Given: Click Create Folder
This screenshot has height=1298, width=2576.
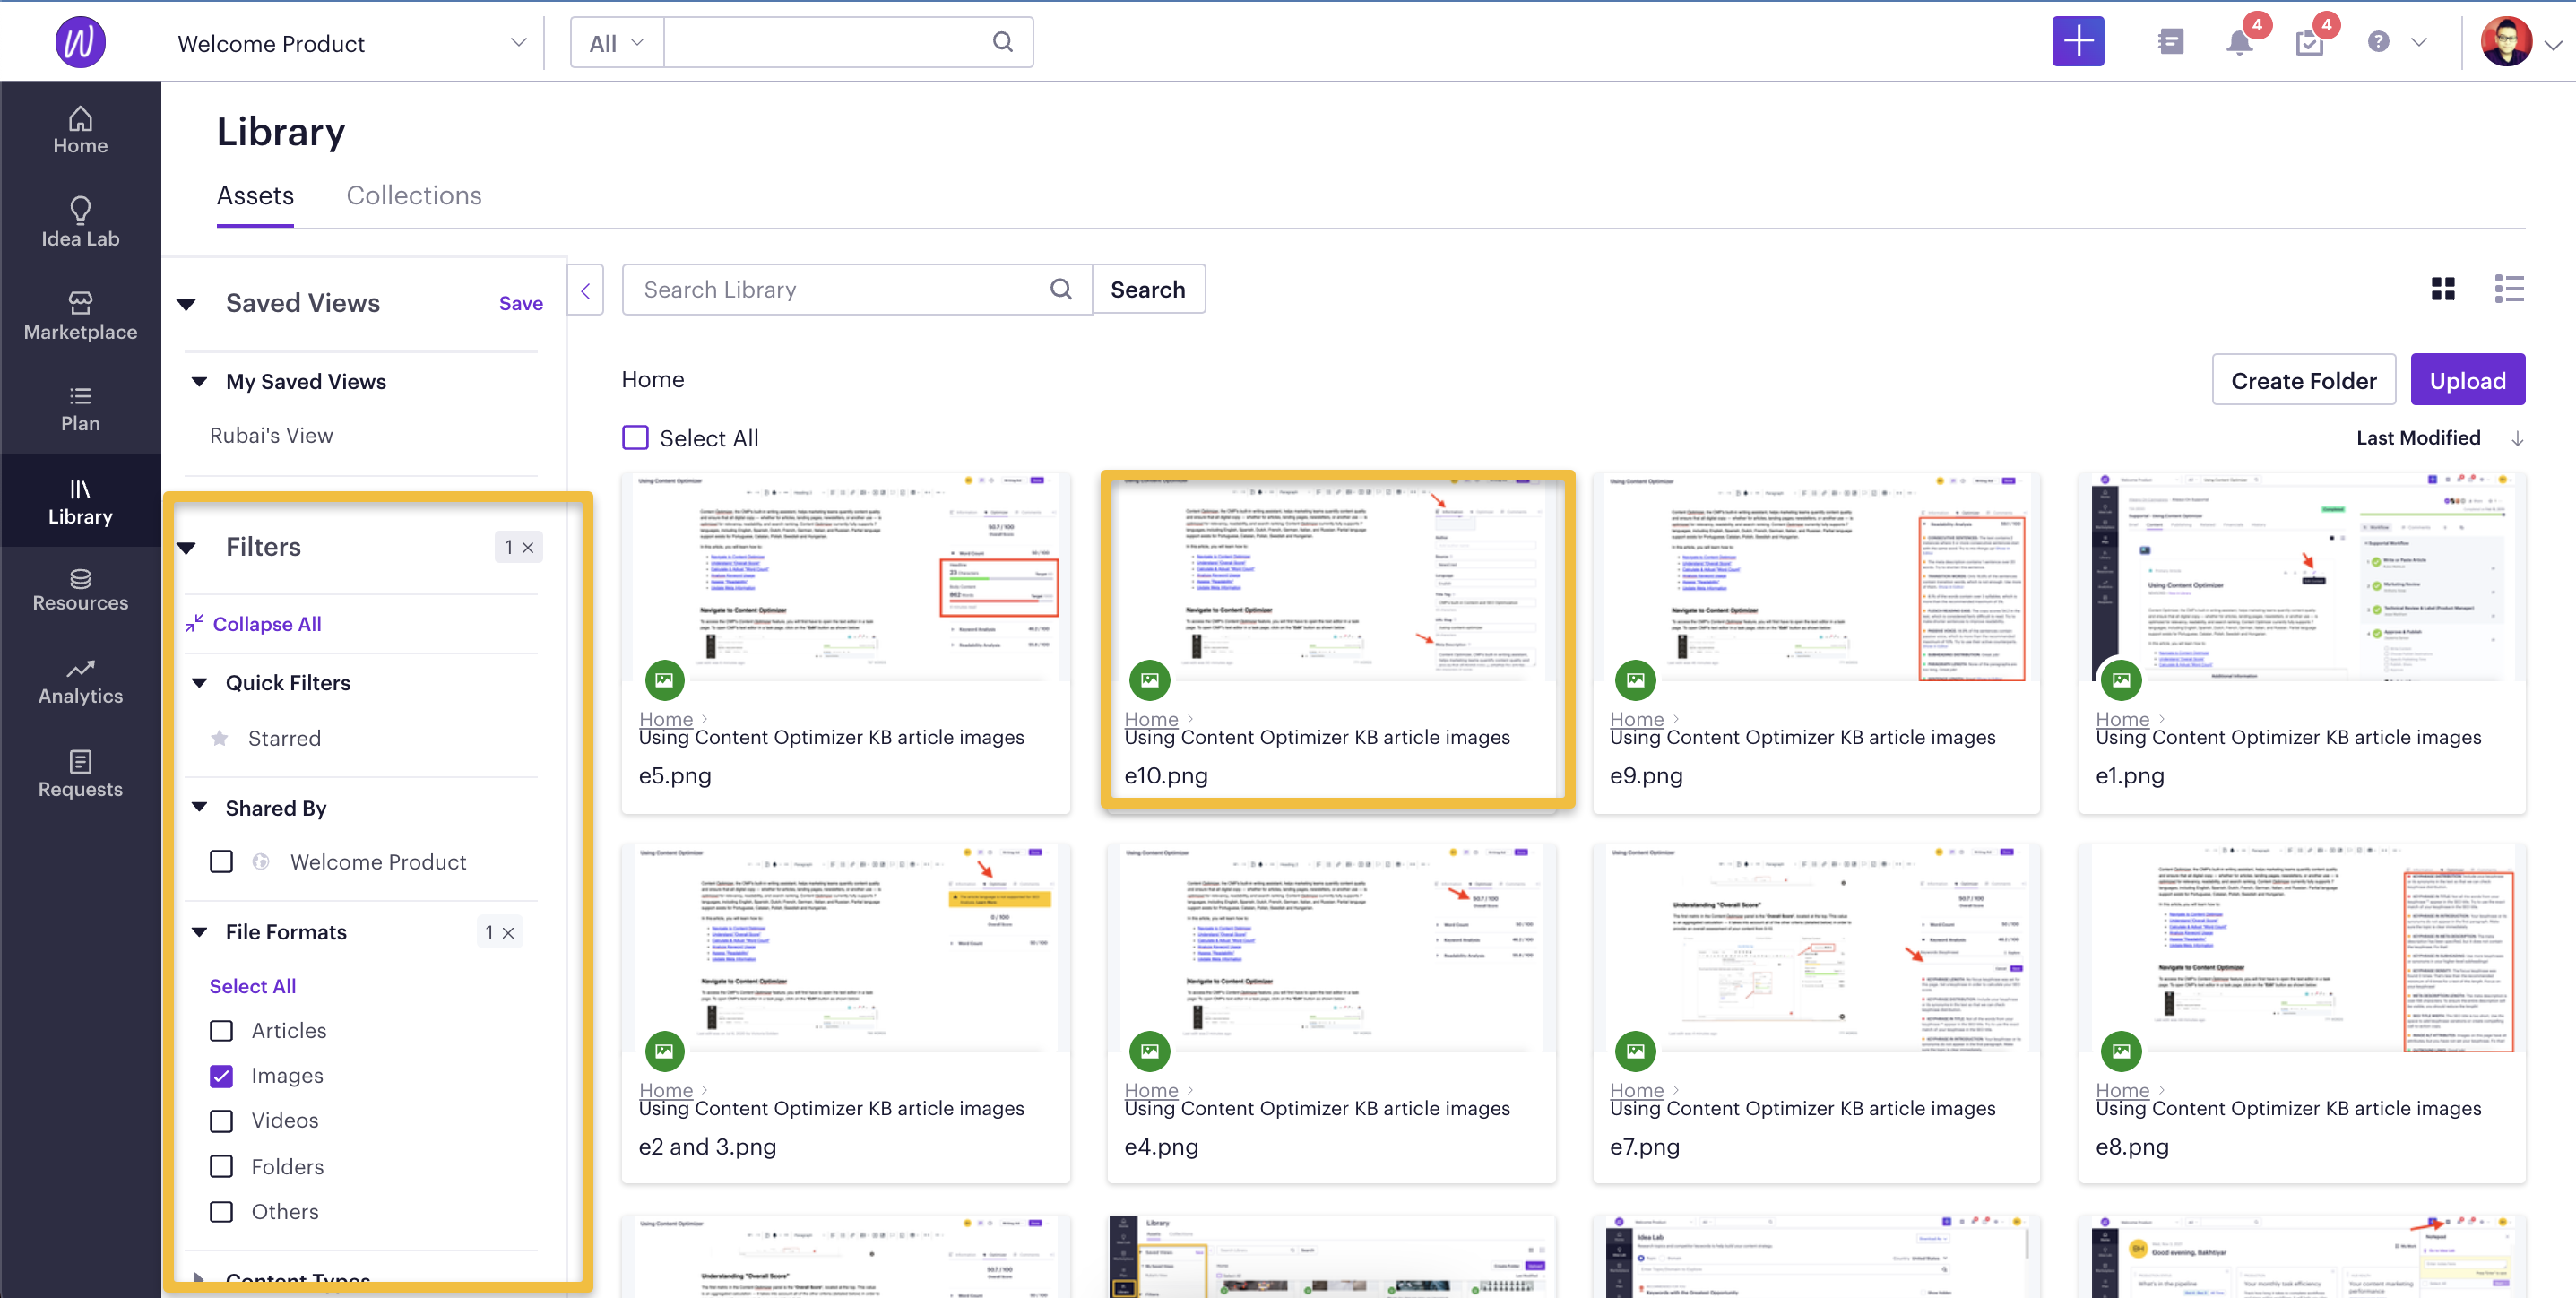Looking at the screenshot, I should tap(2303, 380).
